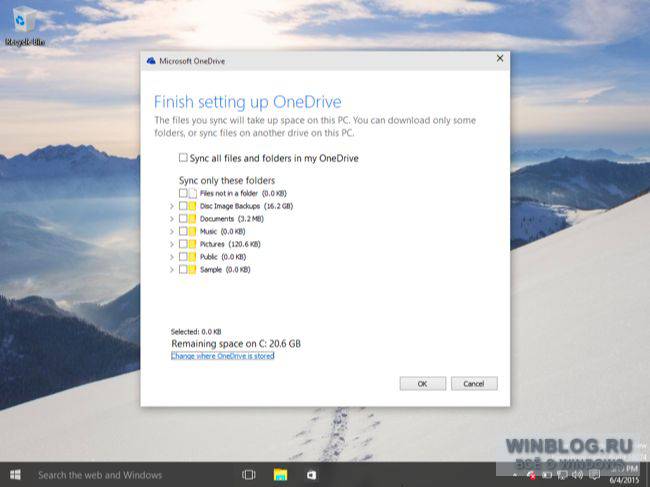Expand the Public folder arrow

(x=172, y=257)
